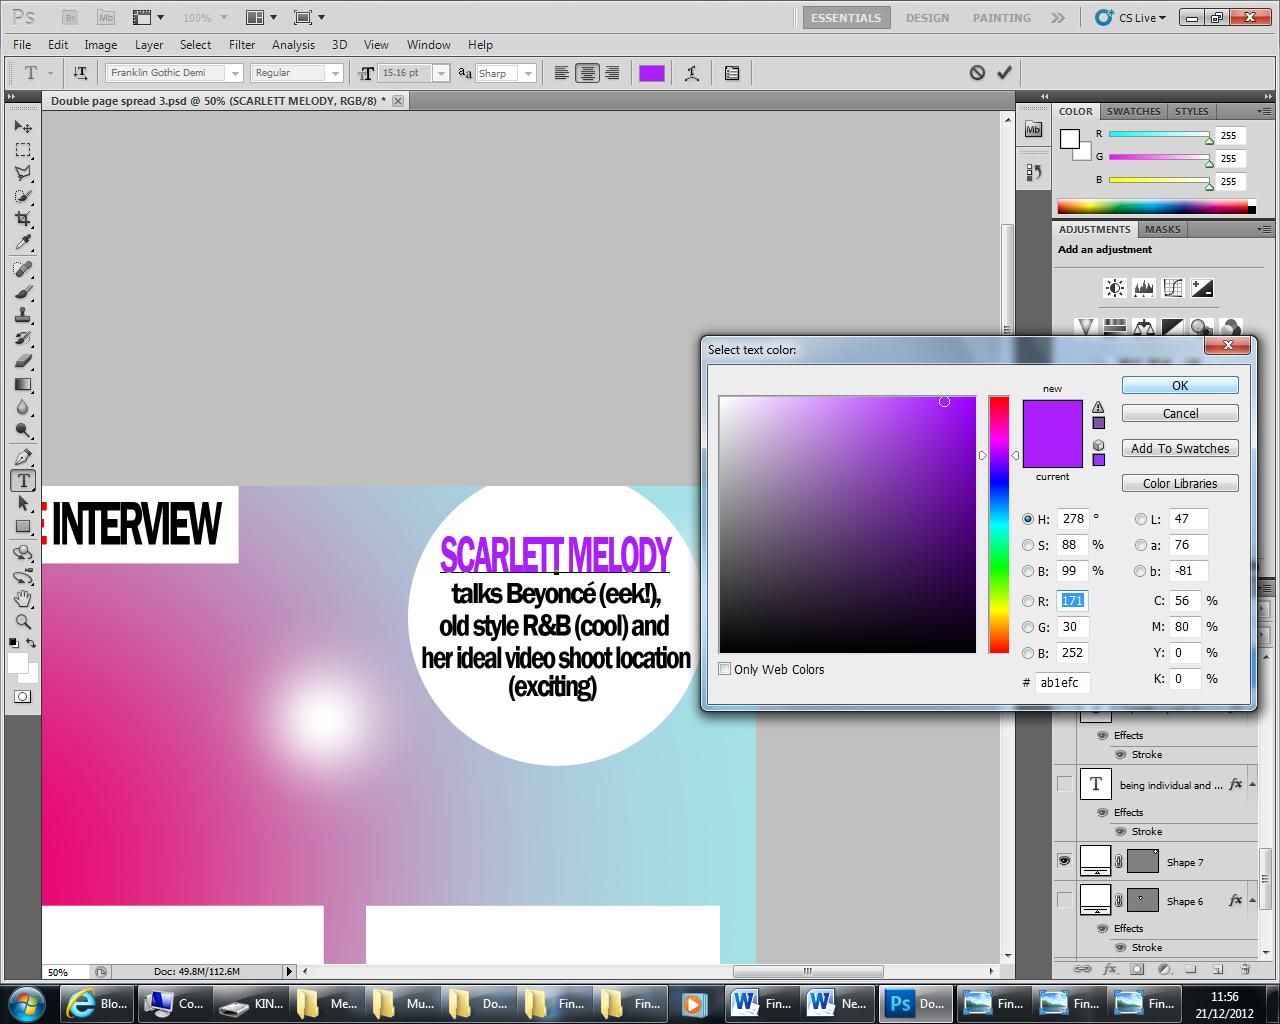1280x1024 pixels.
Task: Open the Arrange Documents dropdown
Action: coord(262,17)
